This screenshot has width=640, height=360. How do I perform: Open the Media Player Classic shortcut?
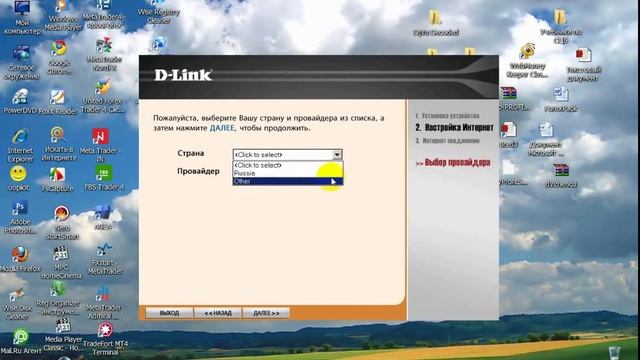[63, 336]
